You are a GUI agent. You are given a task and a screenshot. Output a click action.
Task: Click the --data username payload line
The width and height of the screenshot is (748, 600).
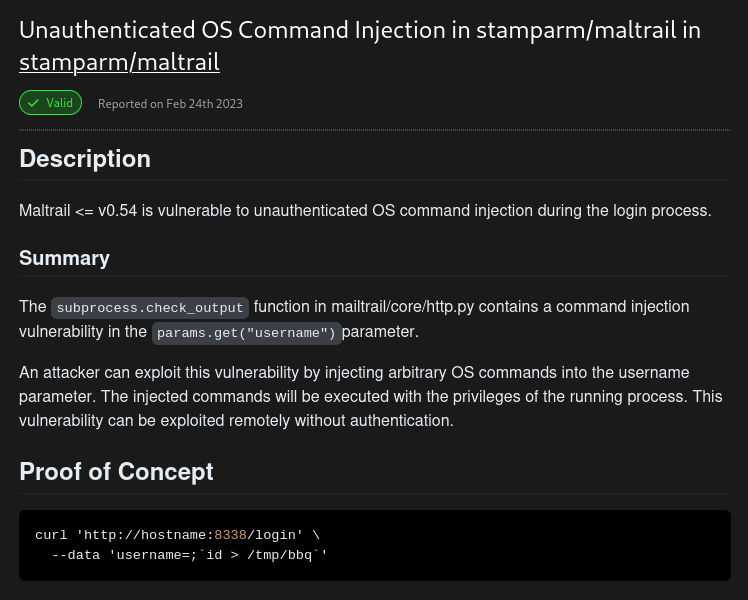(189, 555)
